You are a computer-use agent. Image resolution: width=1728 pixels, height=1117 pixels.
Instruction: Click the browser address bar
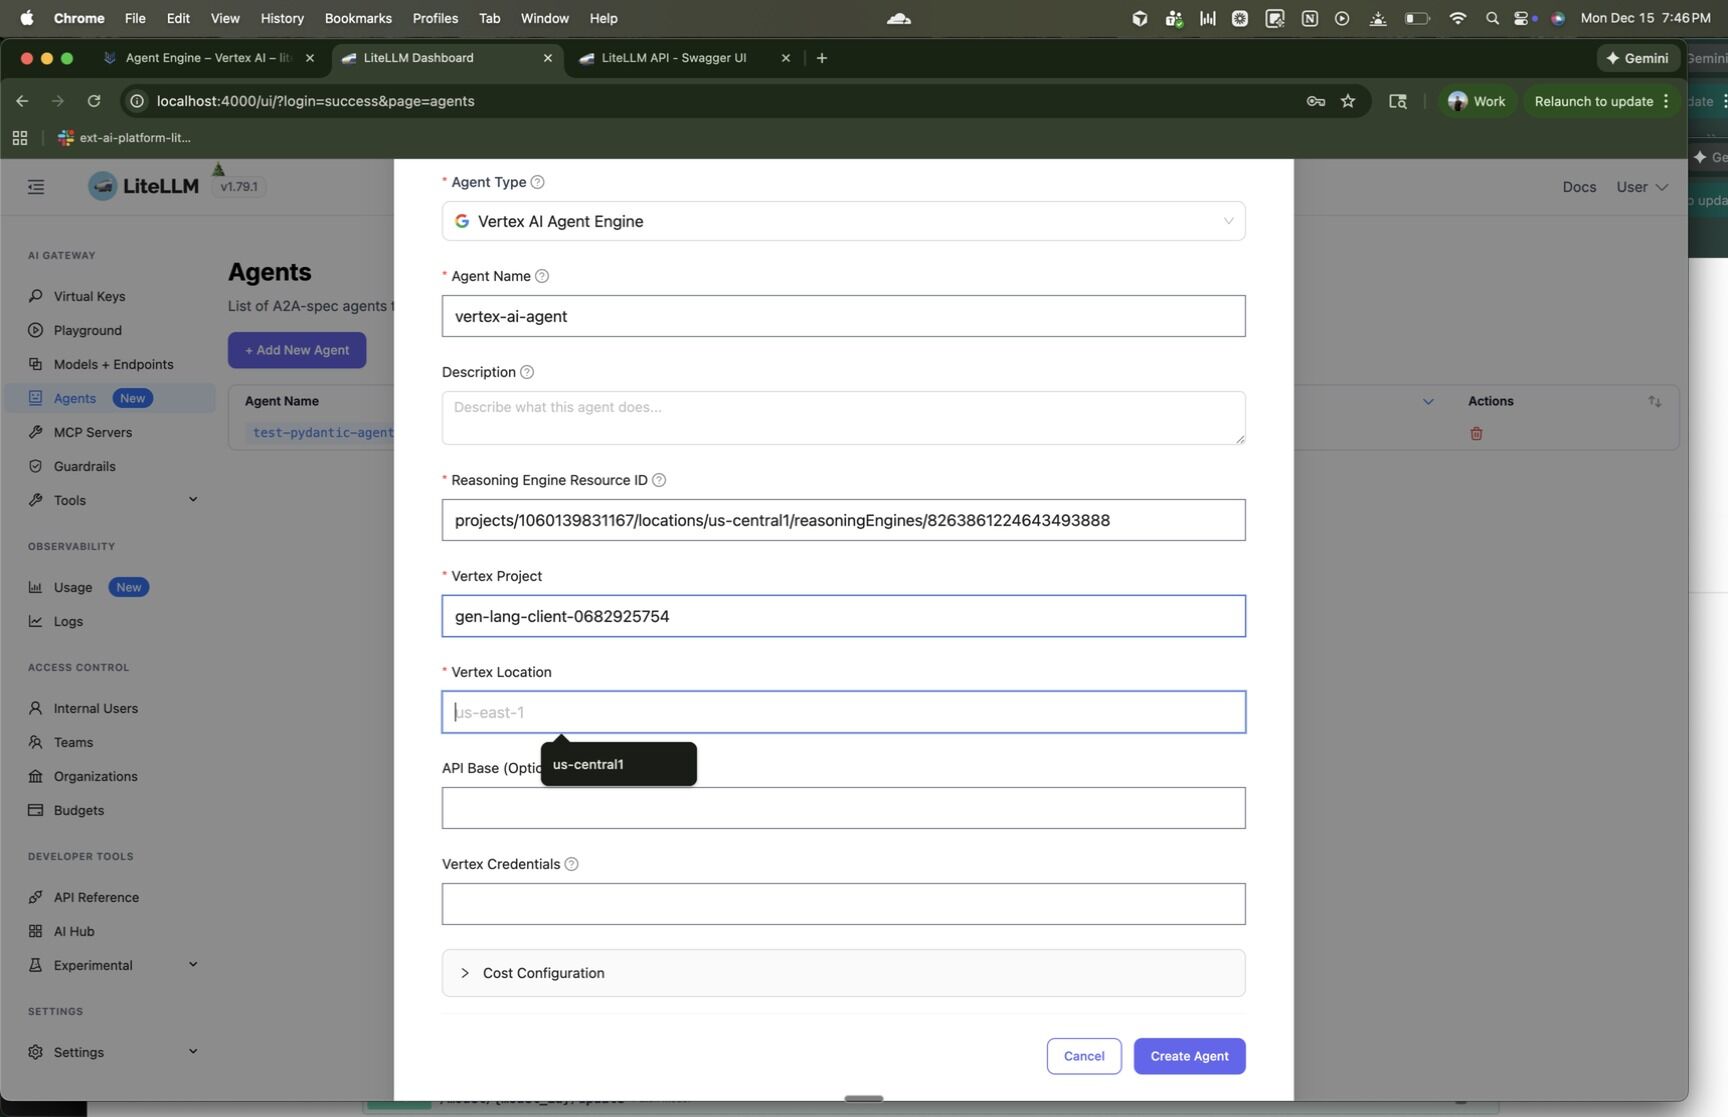pyautogui.click(x=720, y=101)
